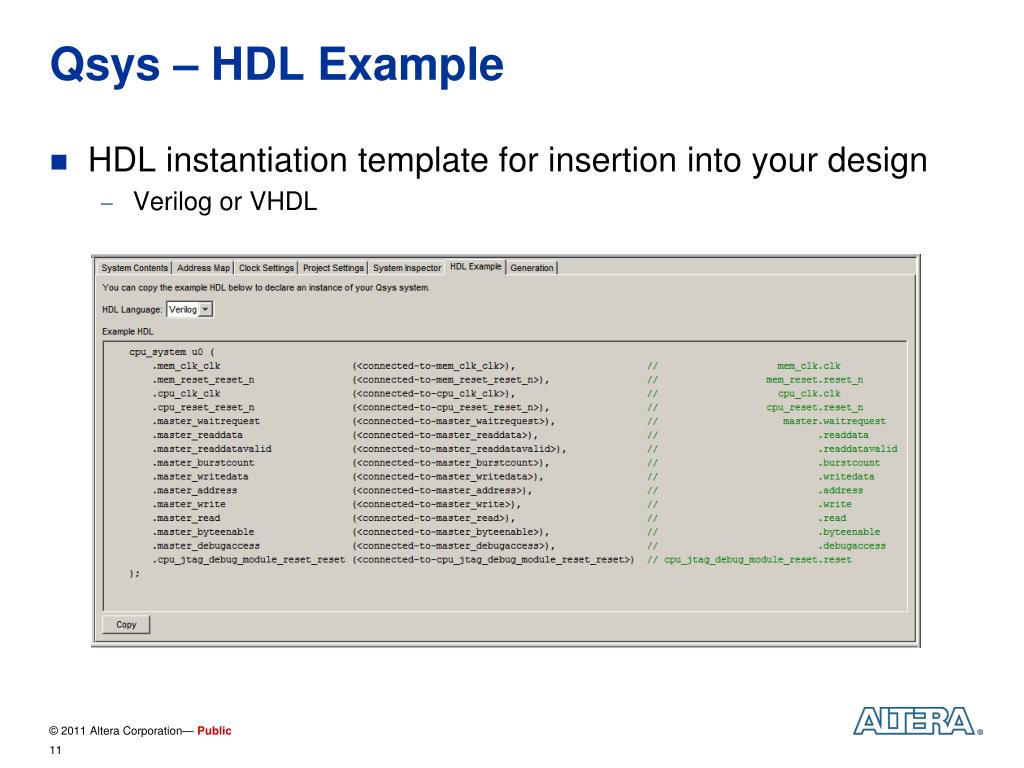Click the .cpu_reset_reset_n port name
This screenshot has width=1024, height=768.
click(203, 408)
